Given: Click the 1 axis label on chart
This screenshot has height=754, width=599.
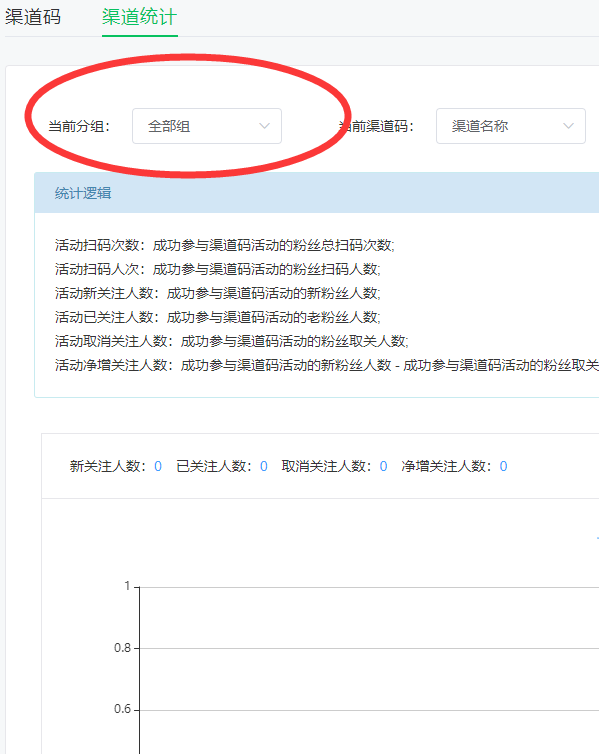Looking at the screenshot, I should pos(127,586).
